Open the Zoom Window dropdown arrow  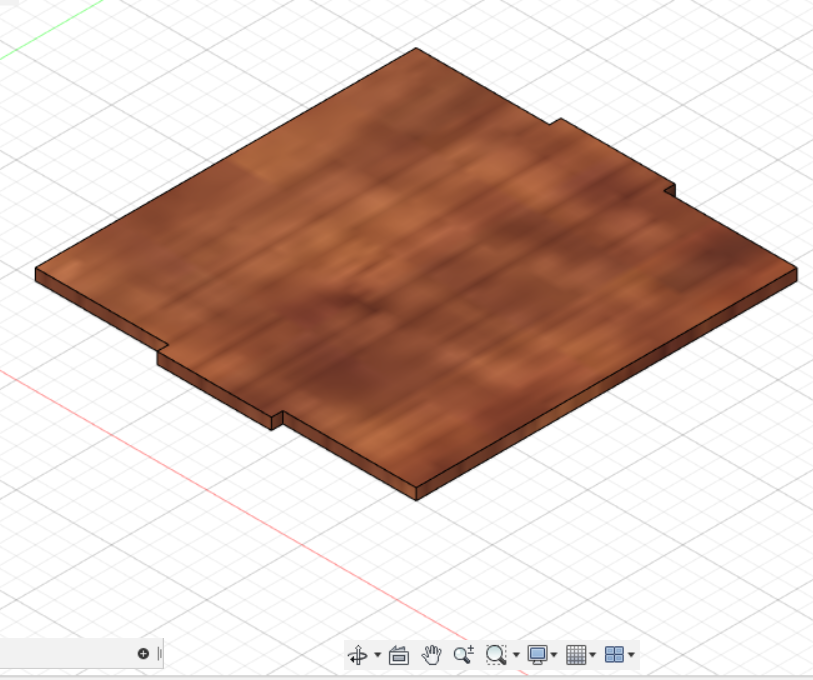[516, 655]
